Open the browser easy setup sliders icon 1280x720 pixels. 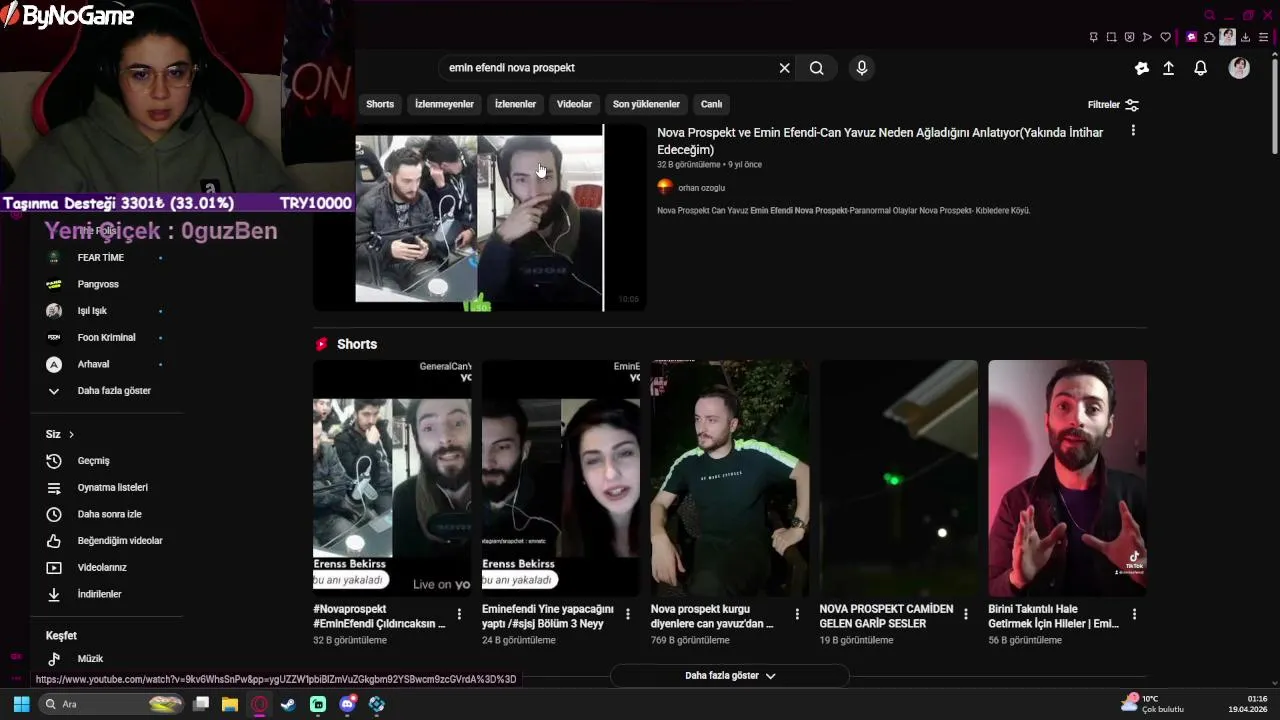click(1264, 37)
